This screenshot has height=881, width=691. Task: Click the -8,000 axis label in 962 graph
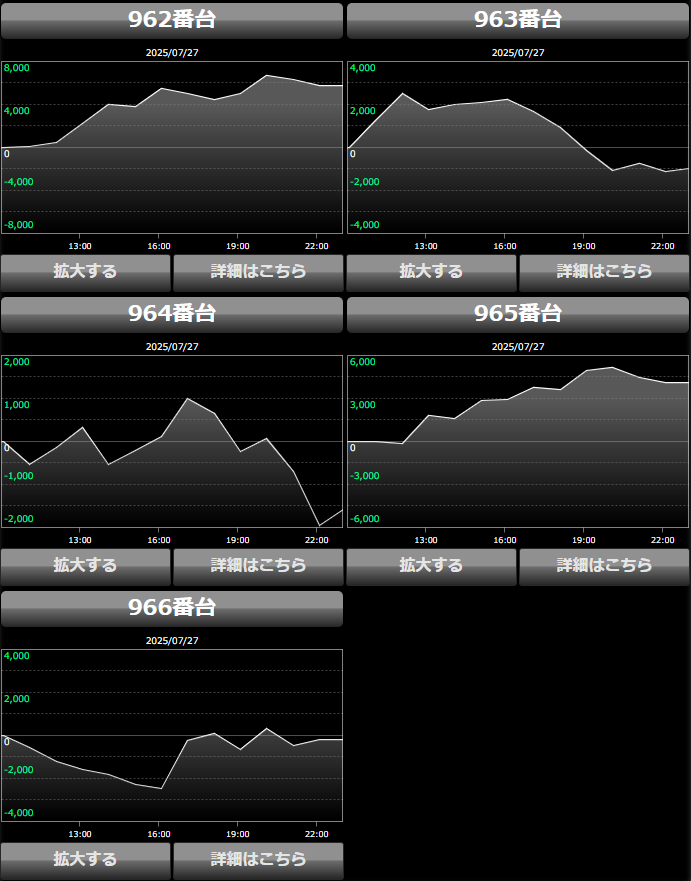click(19, 225)
